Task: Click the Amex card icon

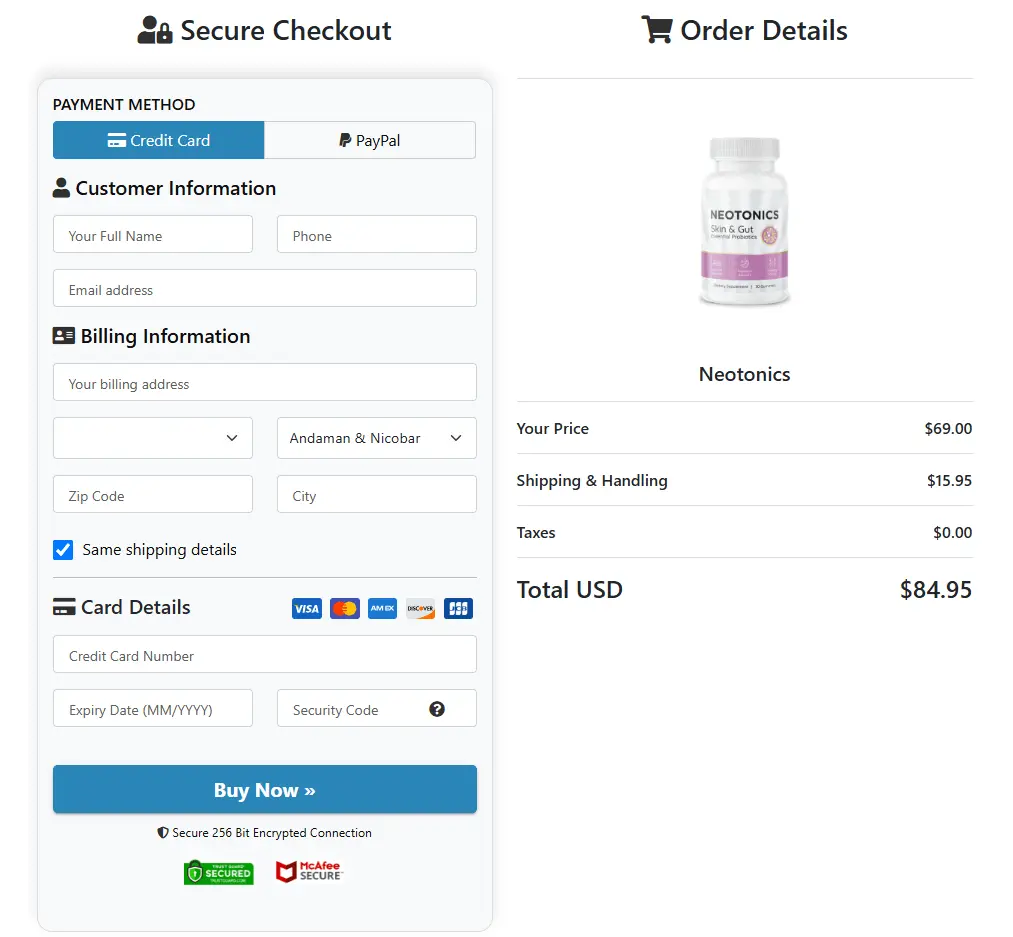Action: 383,608
